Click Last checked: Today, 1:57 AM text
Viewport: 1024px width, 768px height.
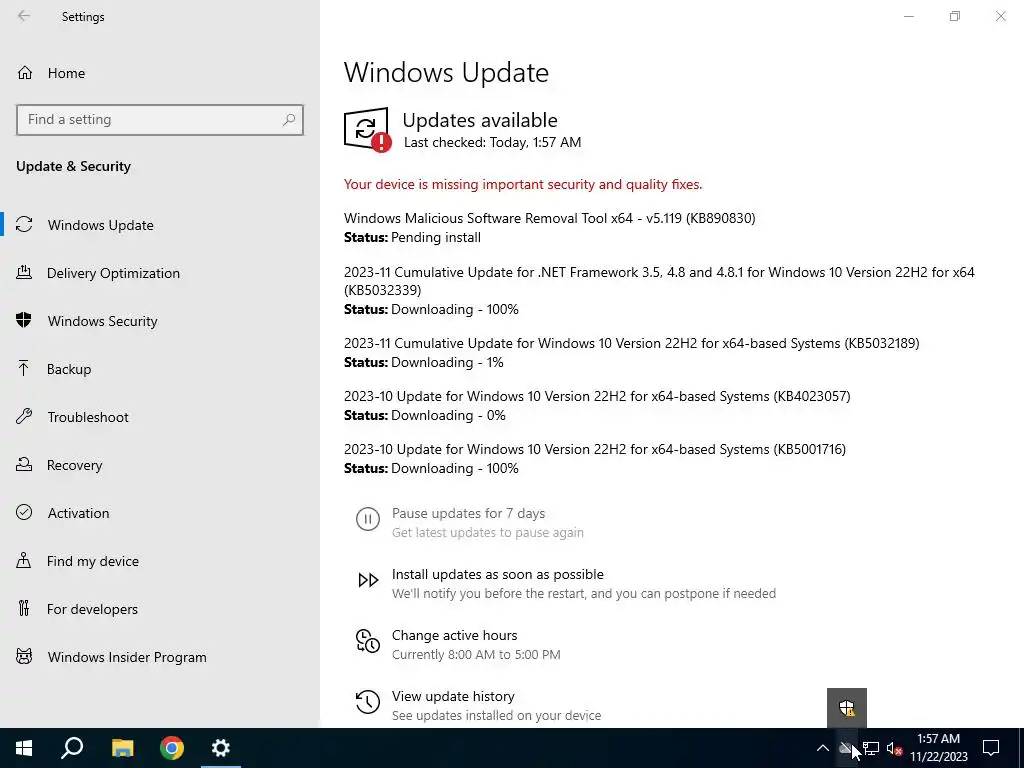(492, 142)
